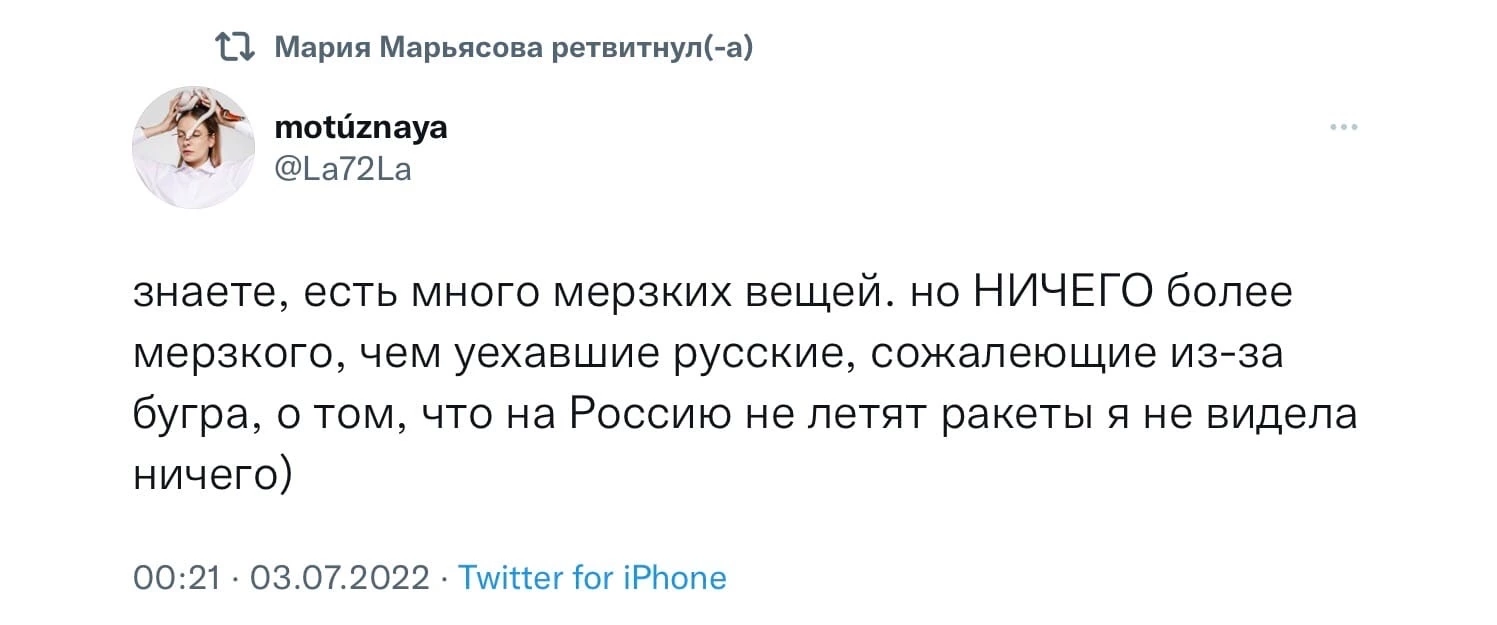Image resolution: width=1497 pixels, height=625 pixels.
Task: Click the 00:21 tweet timestamp
Action: (x=175, y=577)
